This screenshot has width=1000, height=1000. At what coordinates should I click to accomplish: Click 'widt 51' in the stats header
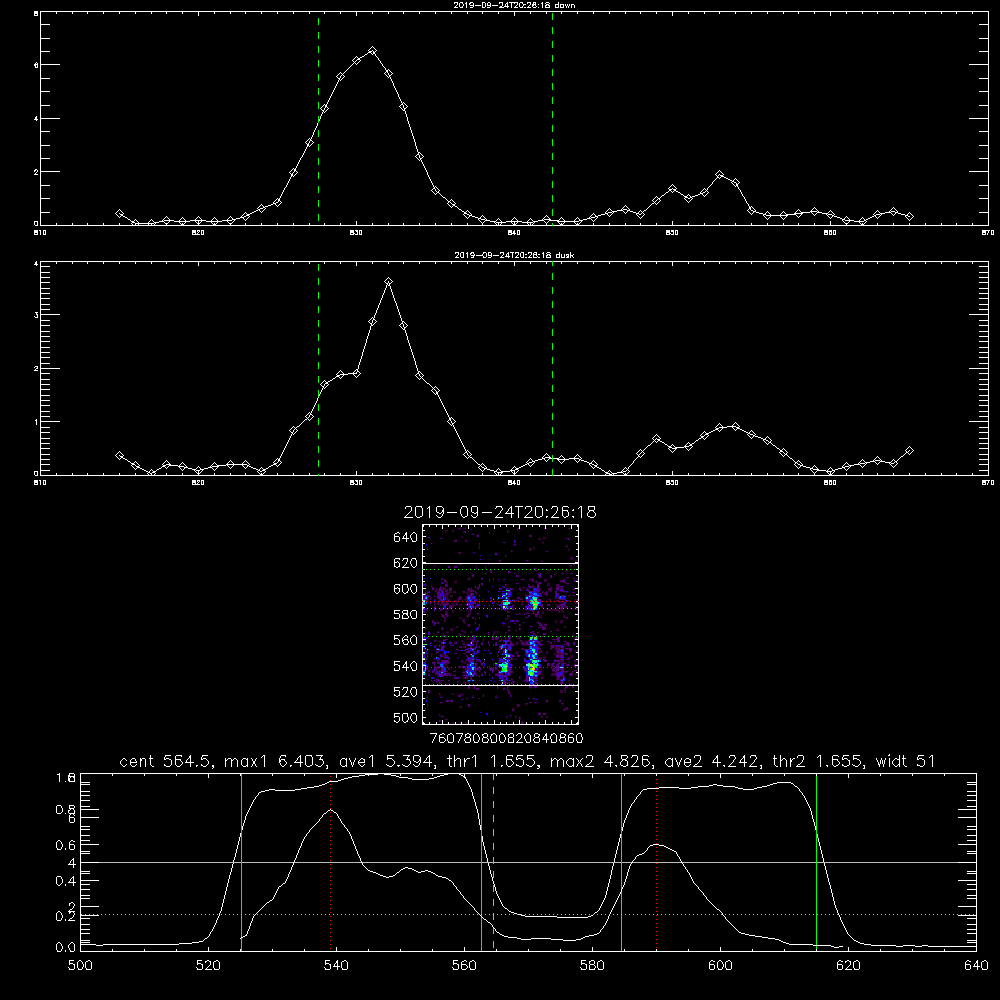(x=906, y=761)
